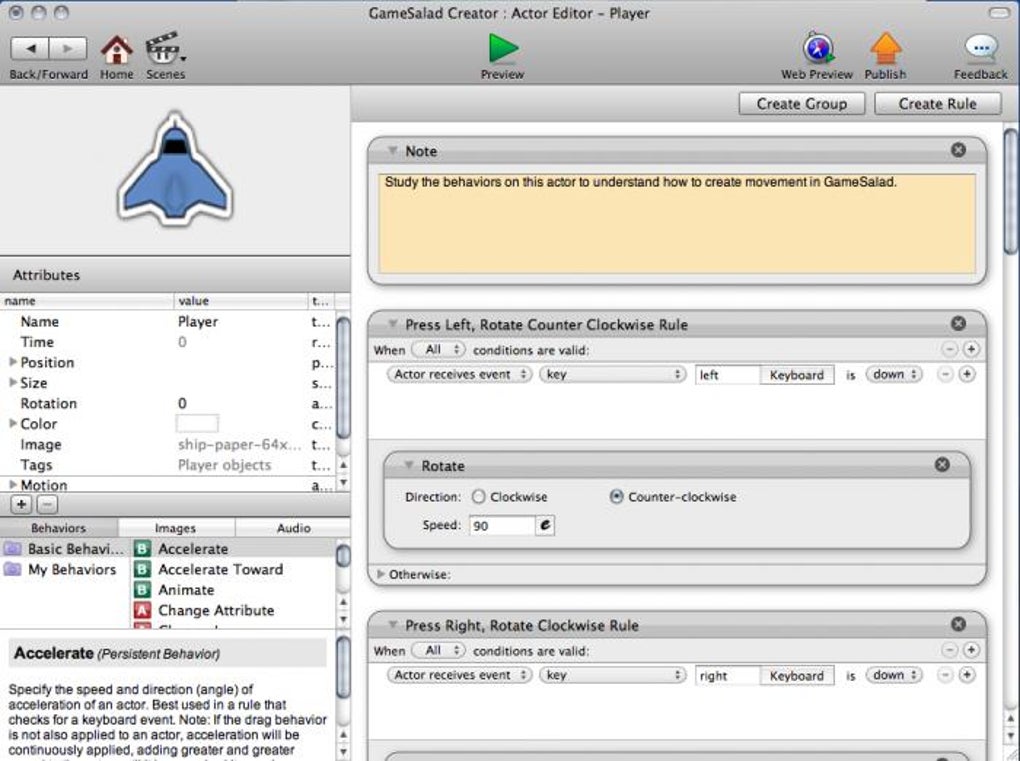
Task: Switch to the Images tab
Action: [176, 527]
